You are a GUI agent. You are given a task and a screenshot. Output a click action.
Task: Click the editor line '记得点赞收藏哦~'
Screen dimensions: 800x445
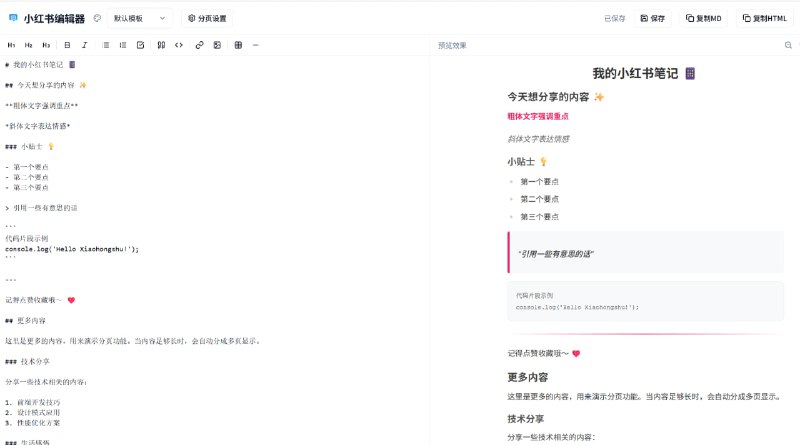point(40,300)
